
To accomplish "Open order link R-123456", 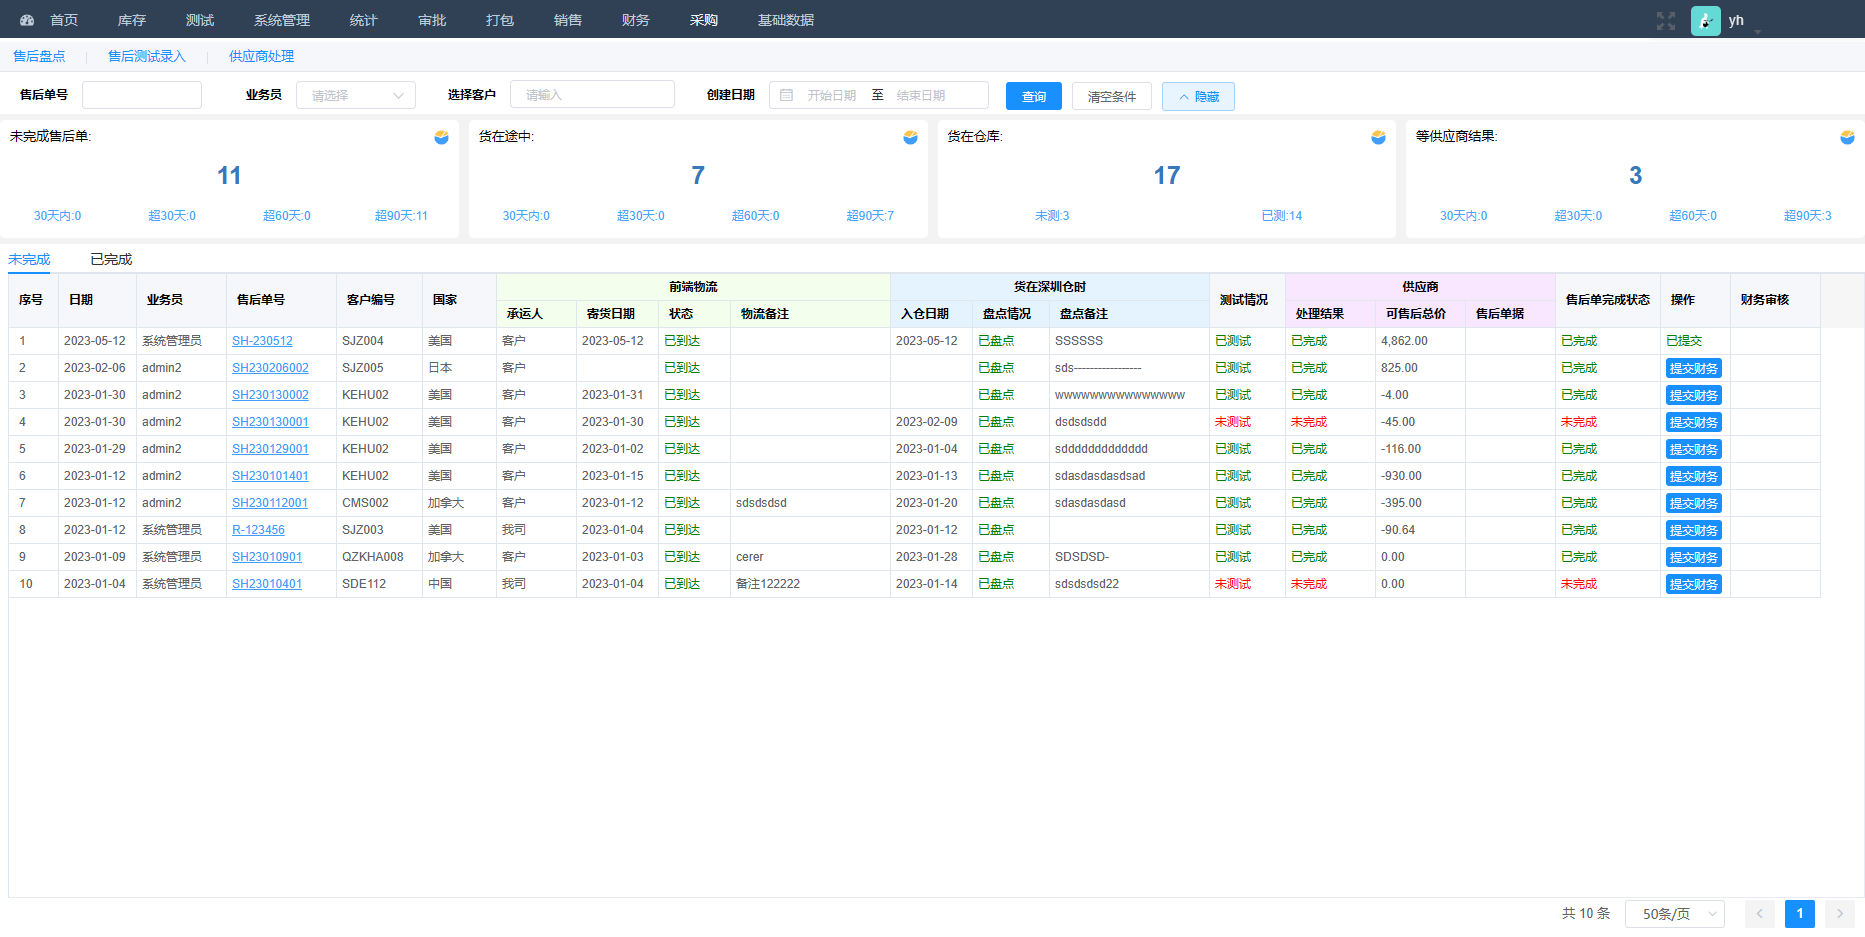I will 258,530.
